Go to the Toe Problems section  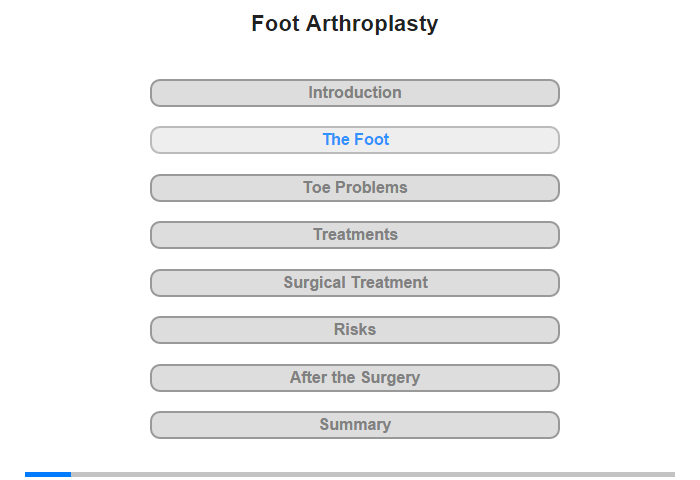click(354, 188)
